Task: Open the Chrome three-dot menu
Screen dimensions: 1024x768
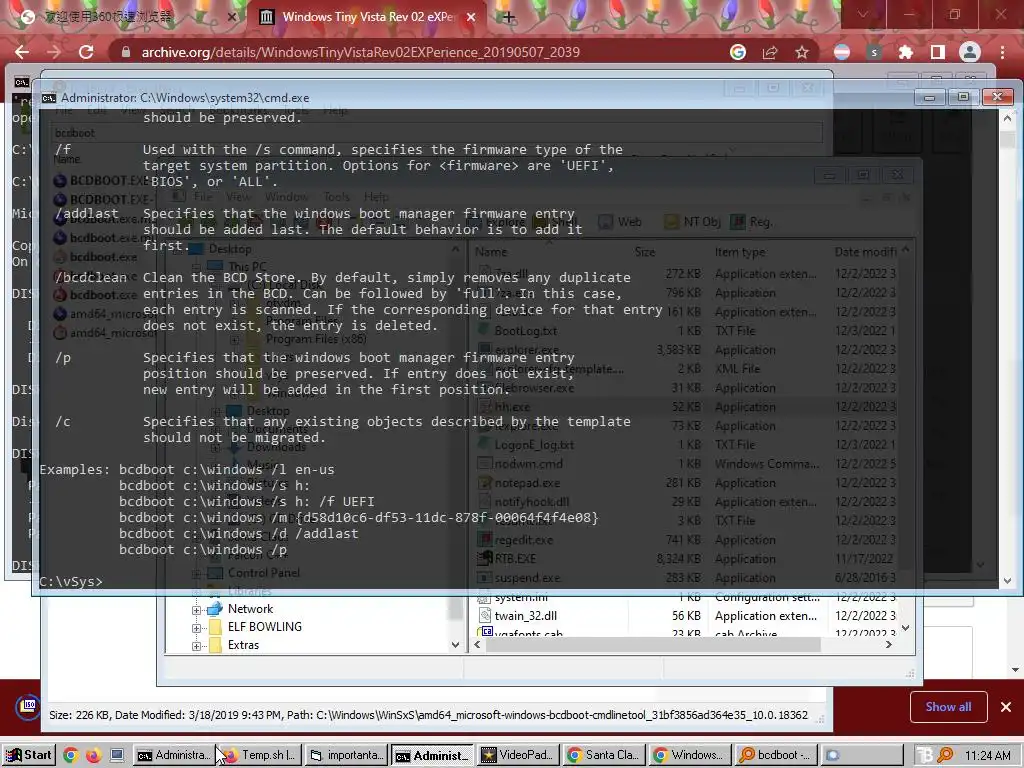Action: [1002, 52]
